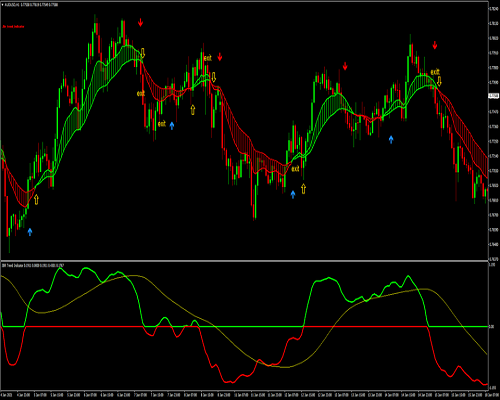
Task: Select the first red down arrow near the chart top
Action: click(x=141, y=22)
